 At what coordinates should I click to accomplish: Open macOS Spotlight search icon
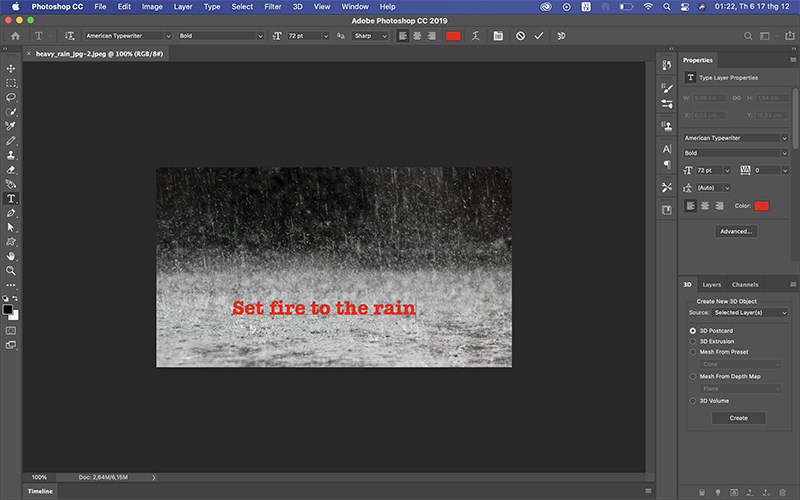(x=666, y=7)
